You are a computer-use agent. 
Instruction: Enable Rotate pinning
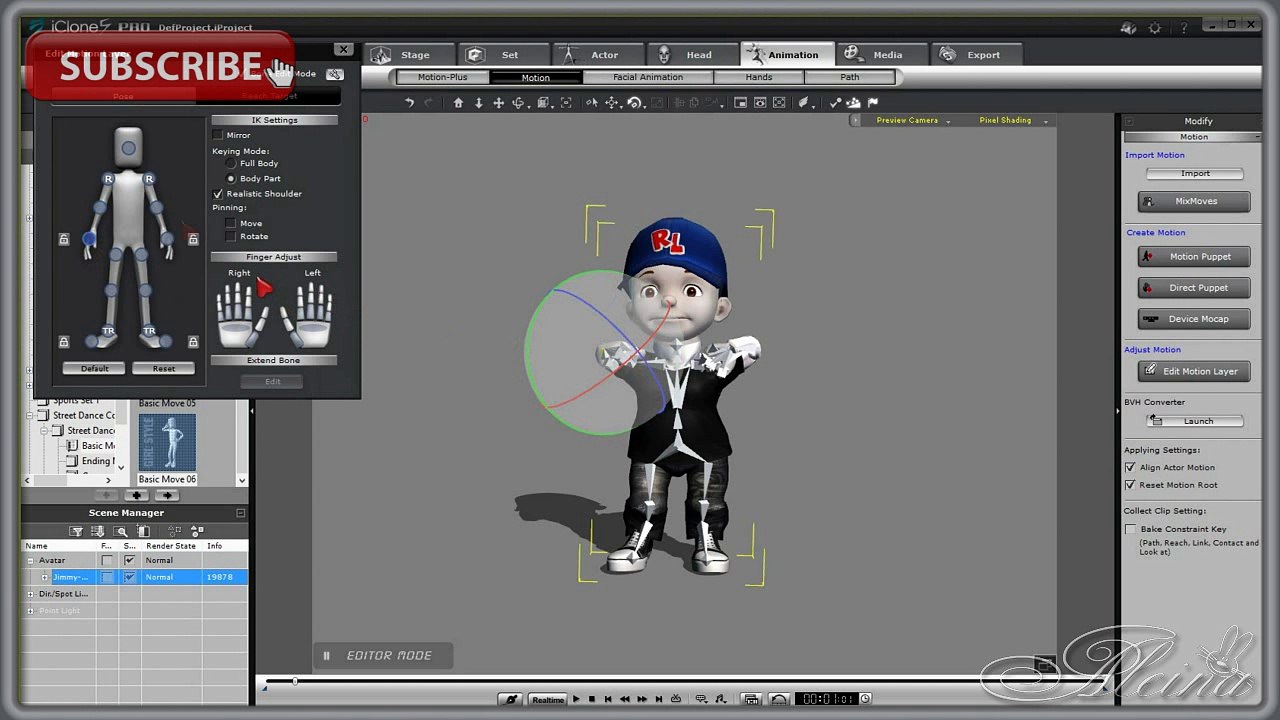tap(231, 236)
